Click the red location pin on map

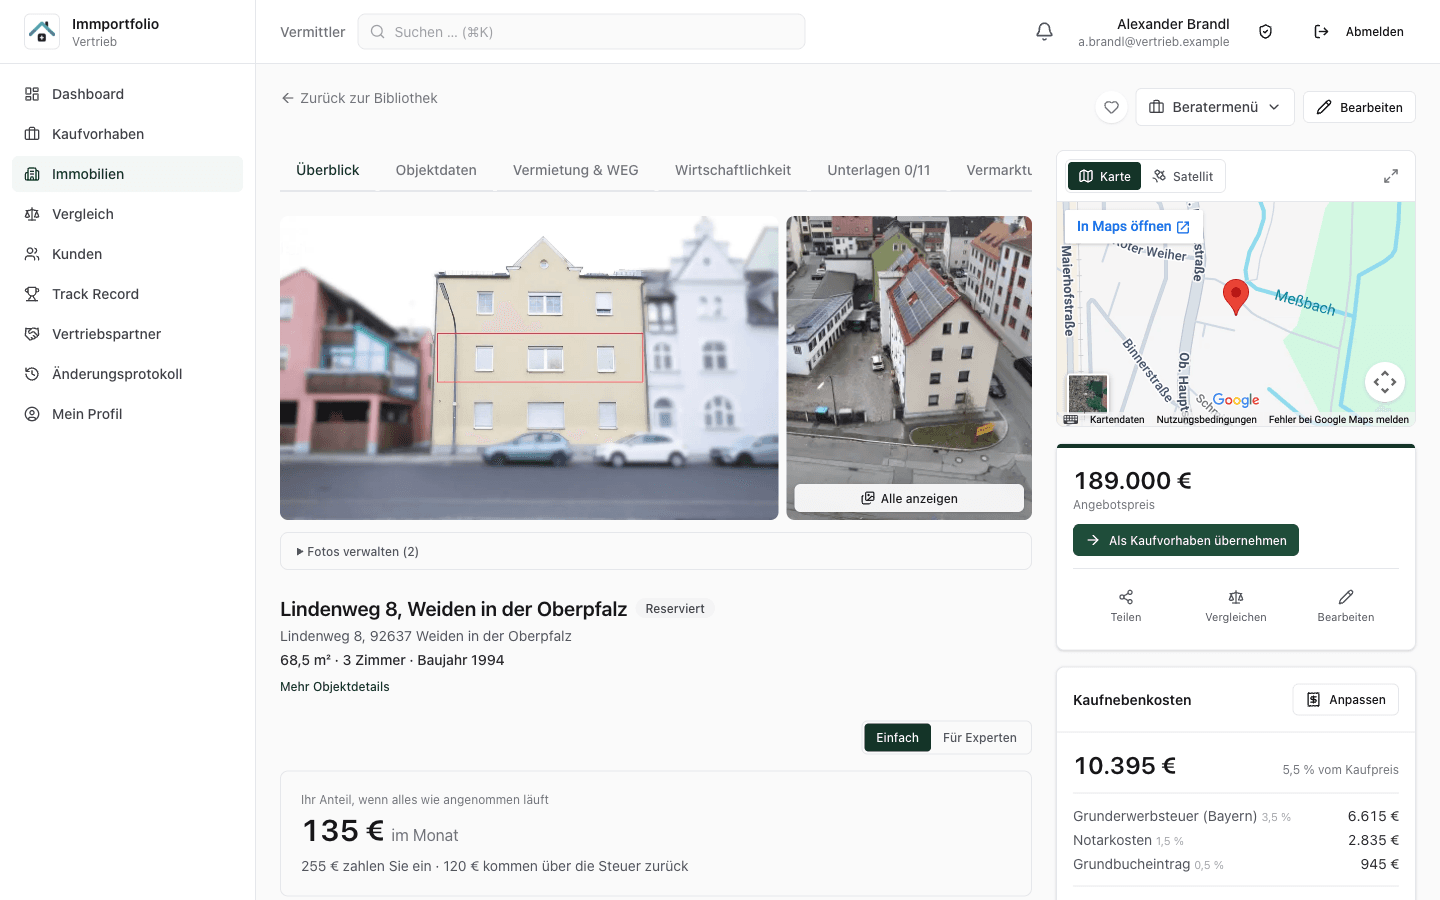point(1236,297)
